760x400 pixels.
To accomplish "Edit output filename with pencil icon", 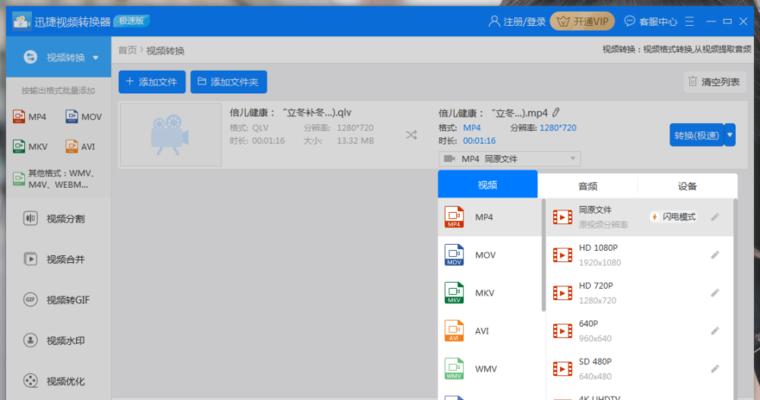I will (x=556, y=113).
